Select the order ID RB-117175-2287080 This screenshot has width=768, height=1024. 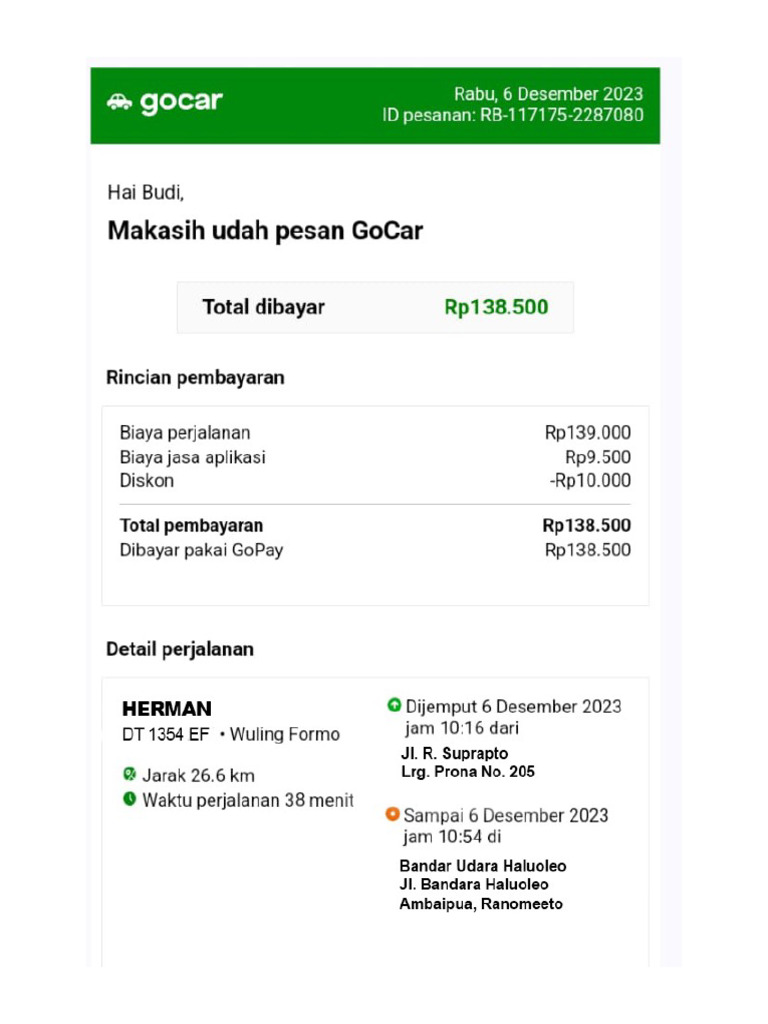(x=573, y=115)
